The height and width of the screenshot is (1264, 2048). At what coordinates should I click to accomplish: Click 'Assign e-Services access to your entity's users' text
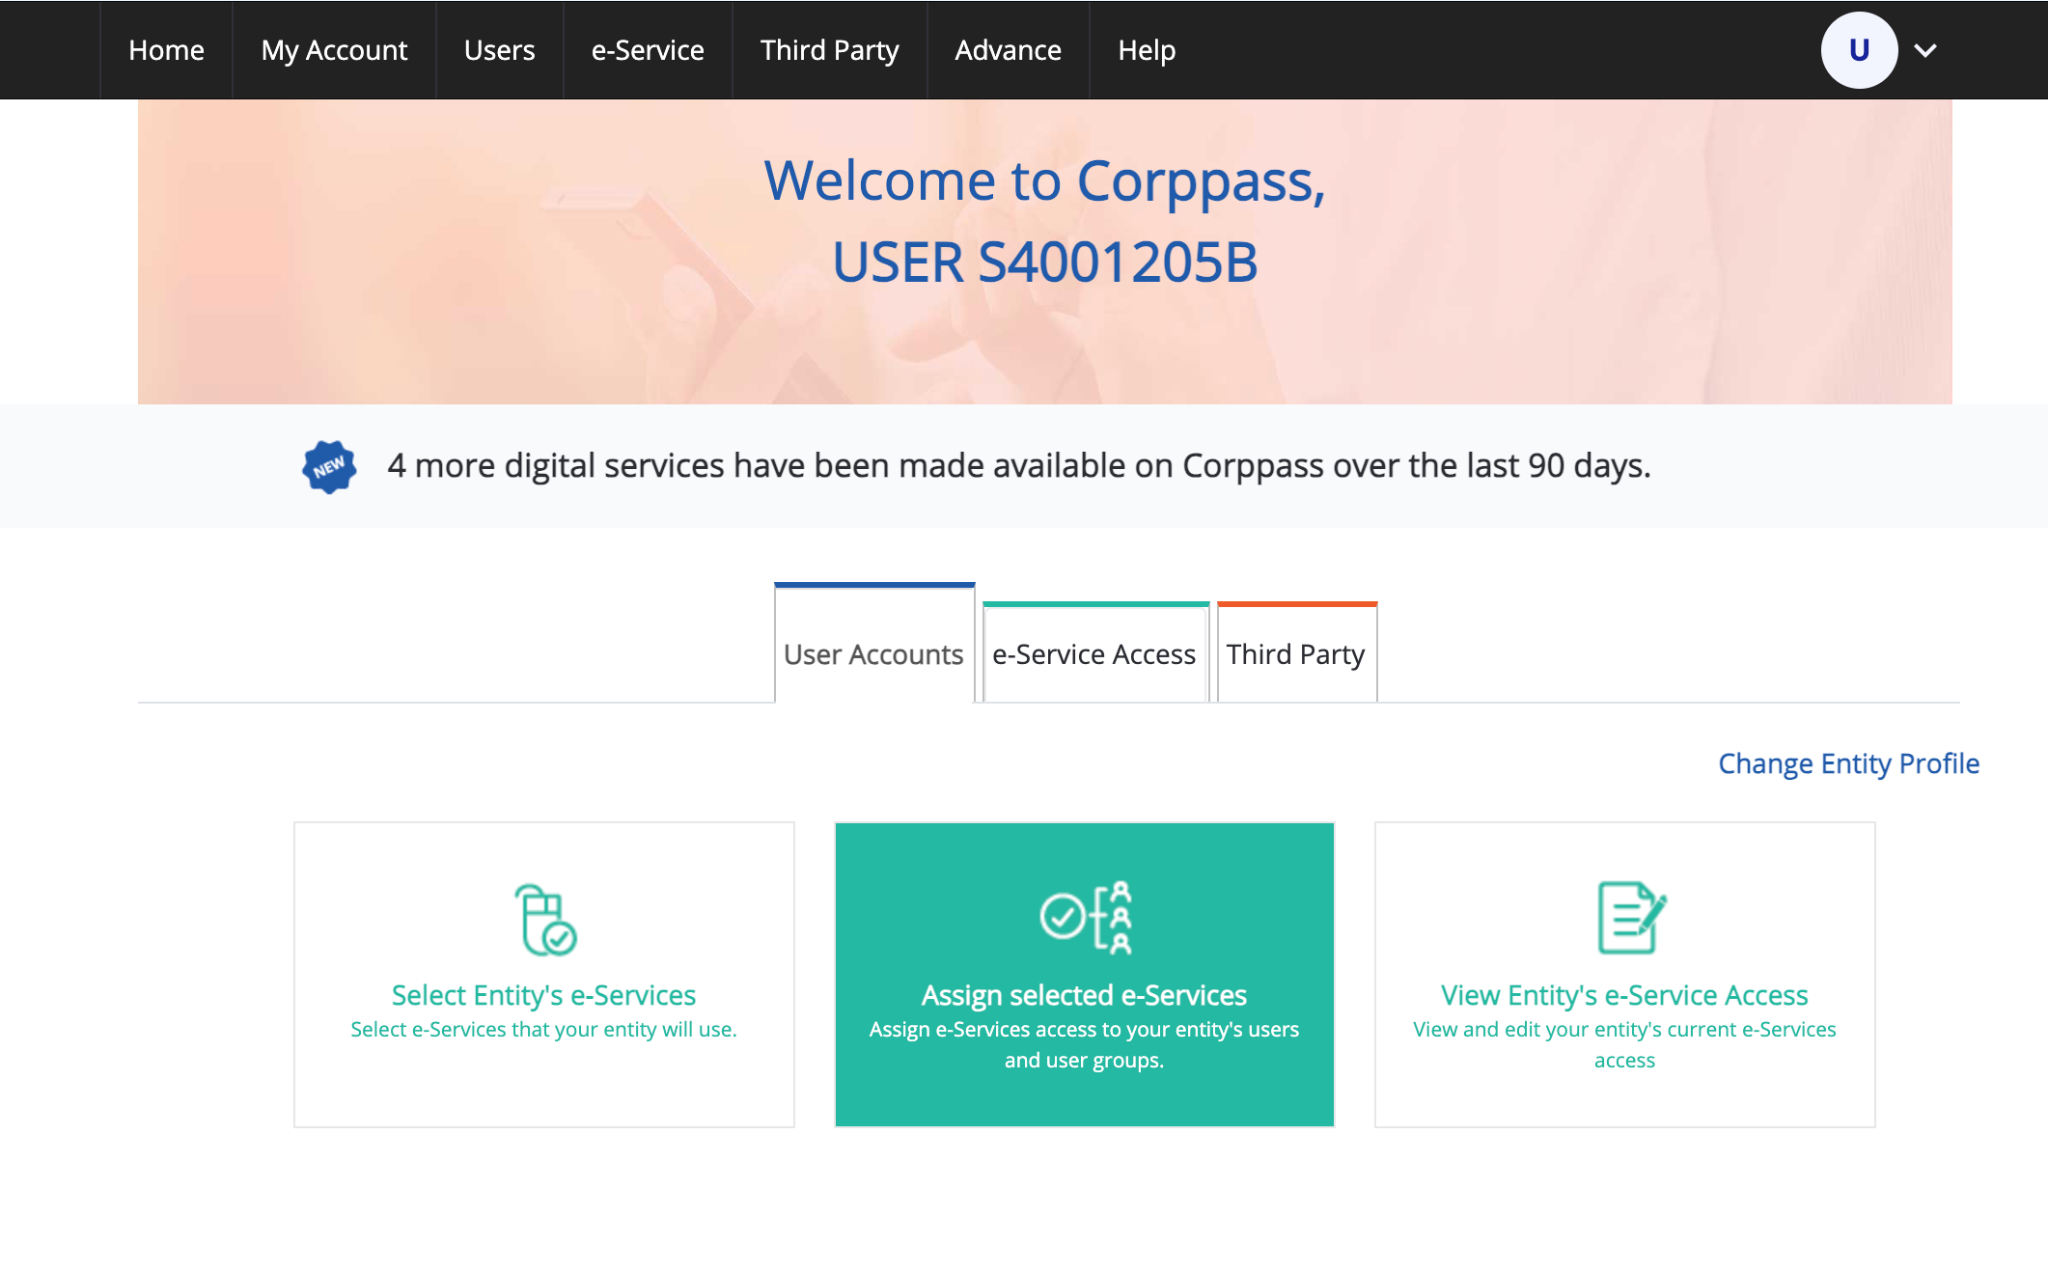(1084, 1029)
